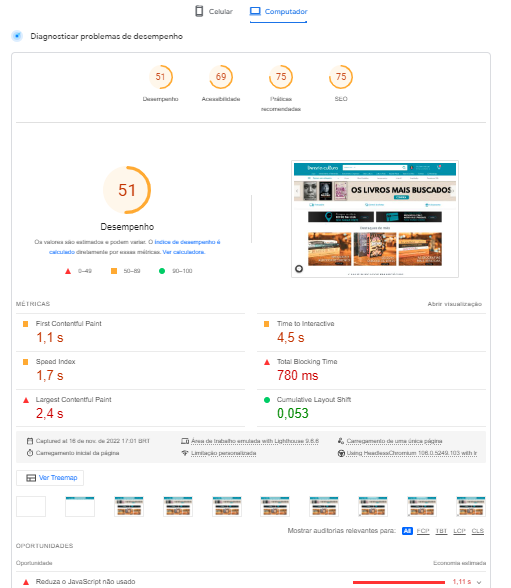Viewport: 511px width, 588px height.
Task: Click red triangle of unused JavaScript audit
Action: pos(26,582)
